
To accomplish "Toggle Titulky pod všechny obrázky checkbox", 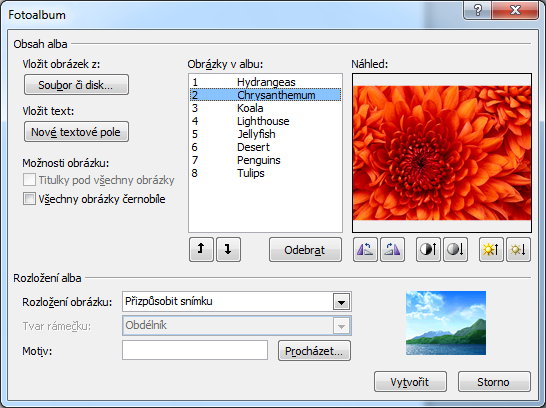I will click(x=29, y=180).
